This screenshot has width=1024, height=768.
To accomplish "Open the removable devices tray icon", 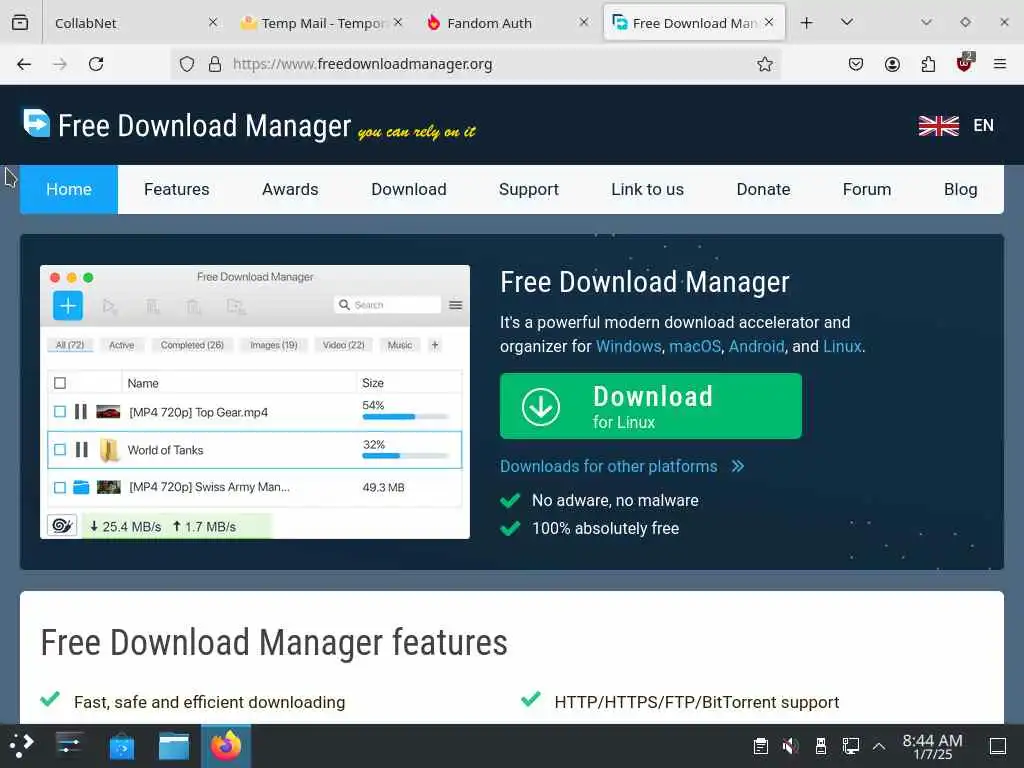I will pyautogui.click(x=821, y=746).
